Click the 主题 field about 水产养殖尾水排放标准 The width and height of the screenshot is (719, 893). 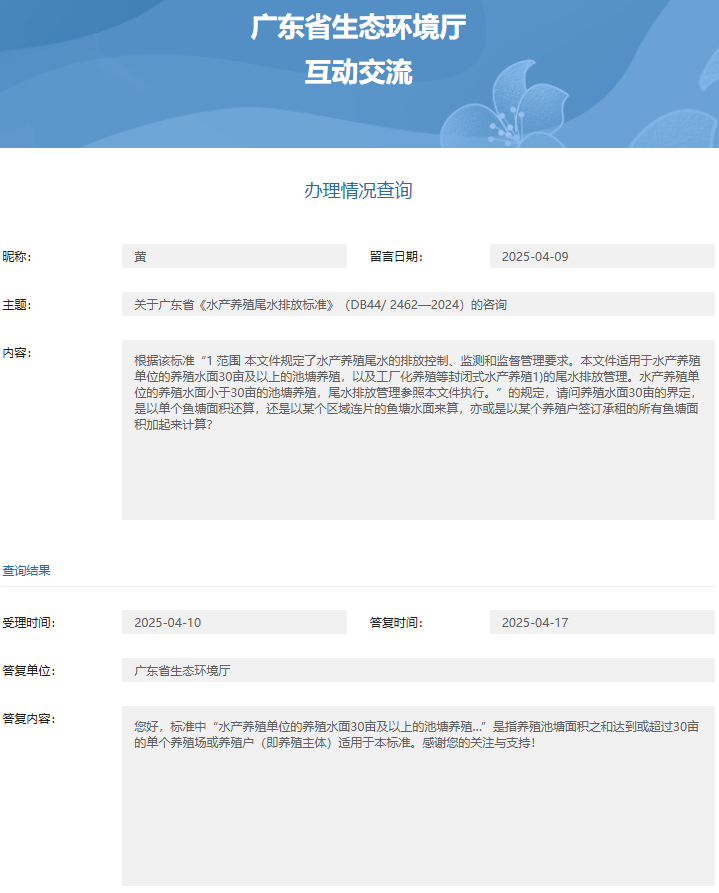coord(418,305)
